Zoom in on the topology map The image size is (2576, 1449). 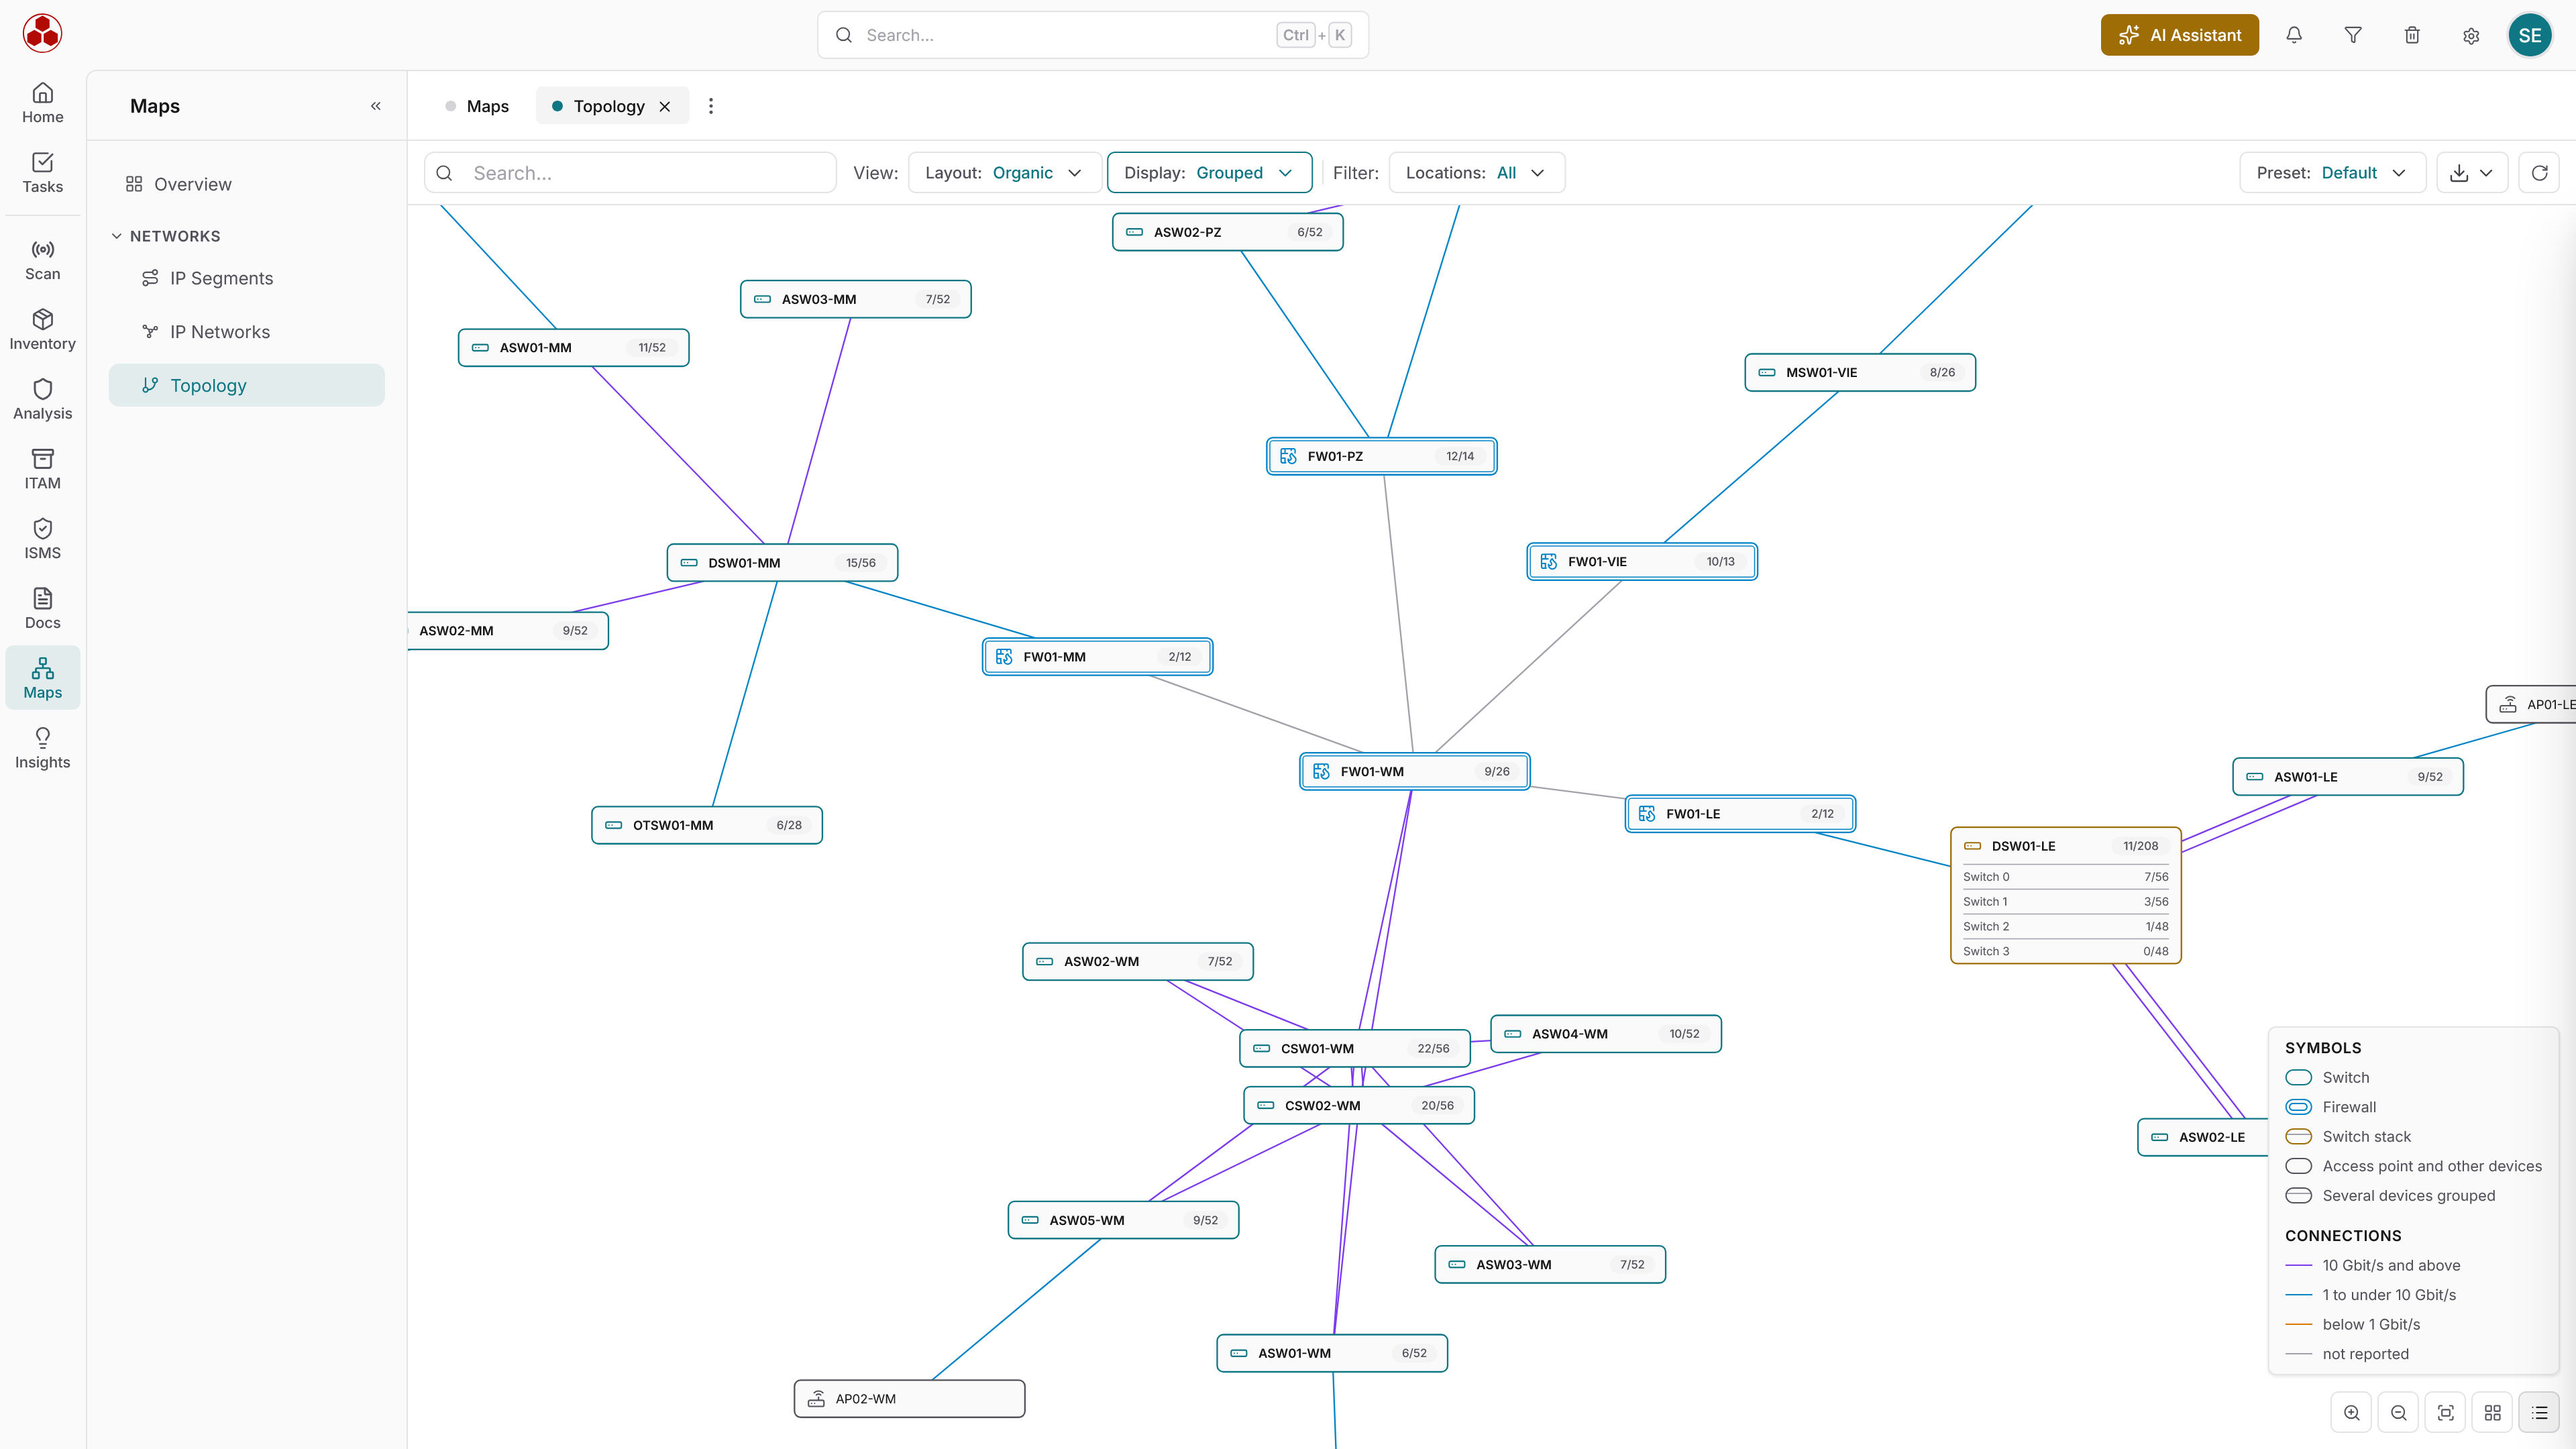coord(2352,1413)
